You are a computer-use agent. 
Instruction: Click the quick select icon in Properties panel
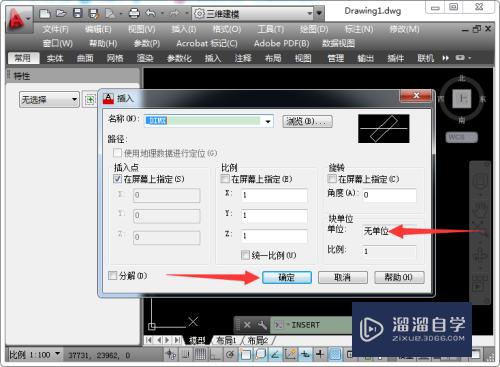click(x=89, y=99)
